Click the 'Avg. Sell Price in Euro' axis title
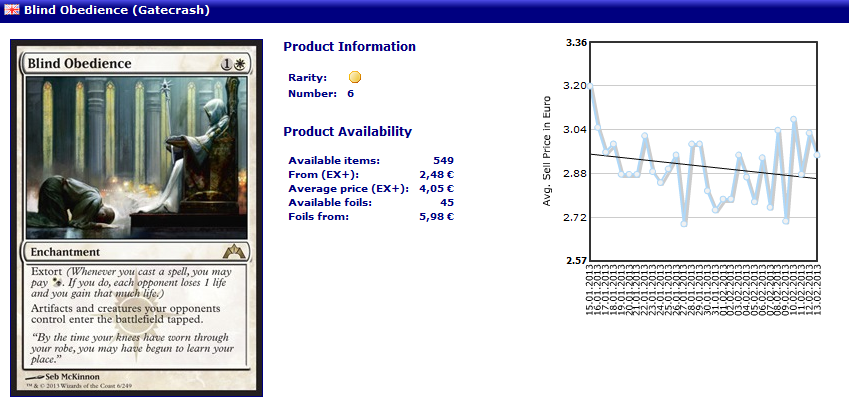Image resolution: width=849 pixels, height=404 pixels. point(547,151)
